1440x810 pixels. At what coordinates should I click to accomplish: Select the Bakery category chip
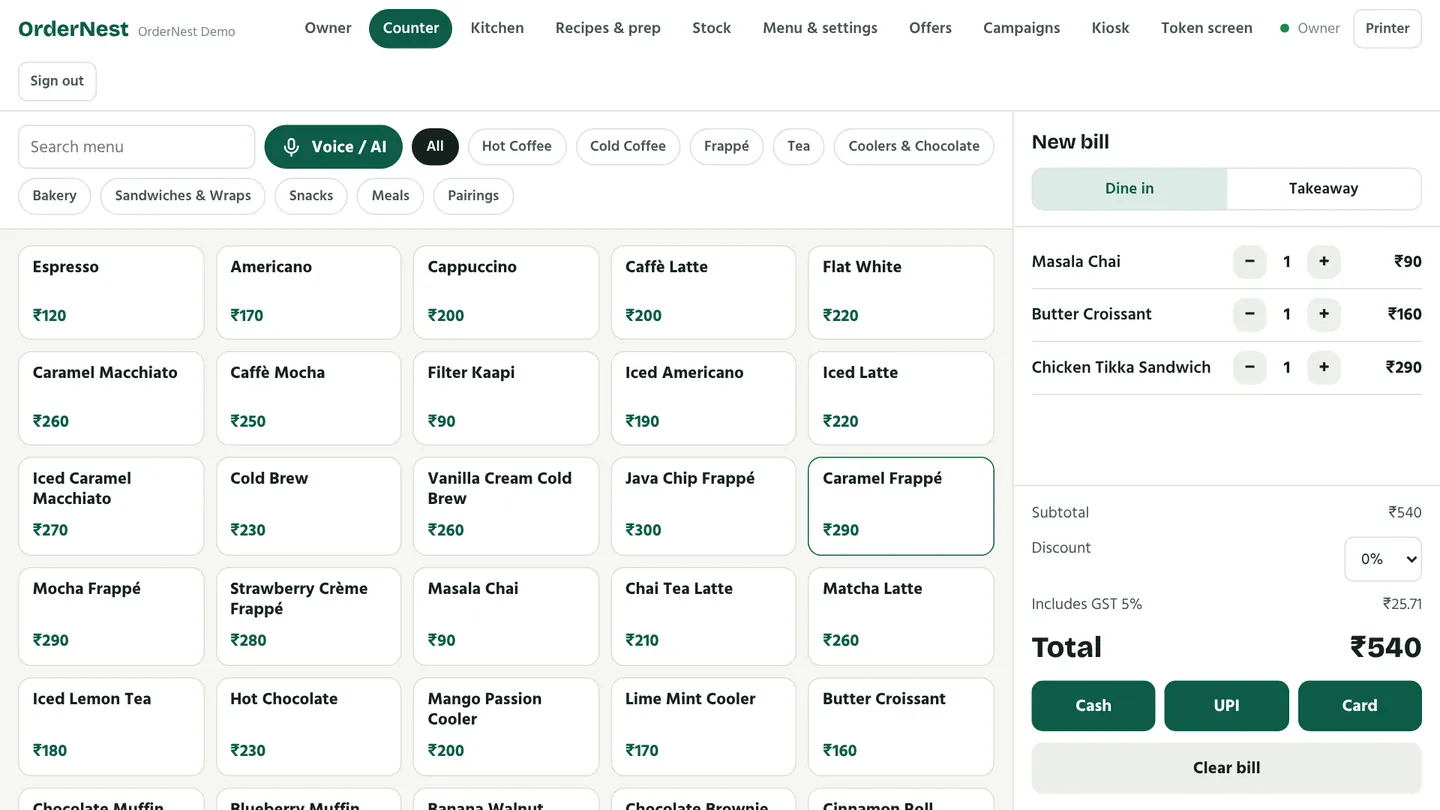pyautogui.click(x=55, y=196)
